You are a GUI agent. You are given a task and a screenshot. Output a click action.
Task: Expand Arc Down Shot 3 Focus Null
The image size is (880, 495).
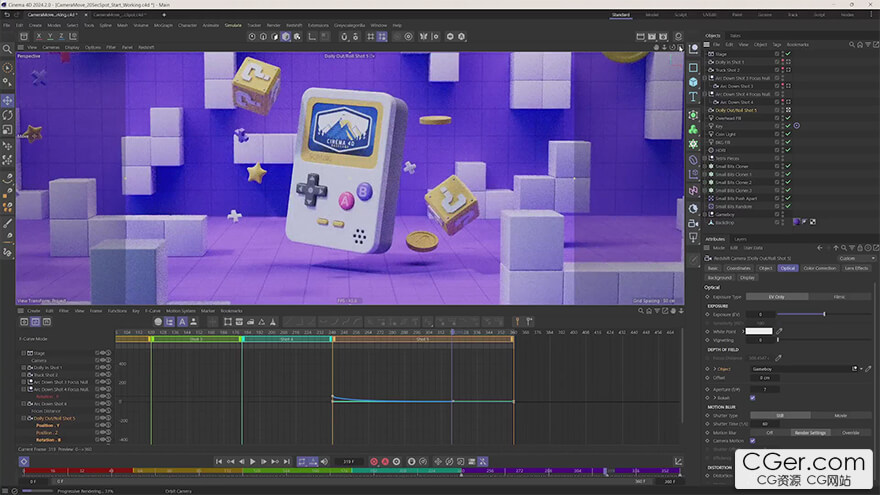(x=705, y=78)
